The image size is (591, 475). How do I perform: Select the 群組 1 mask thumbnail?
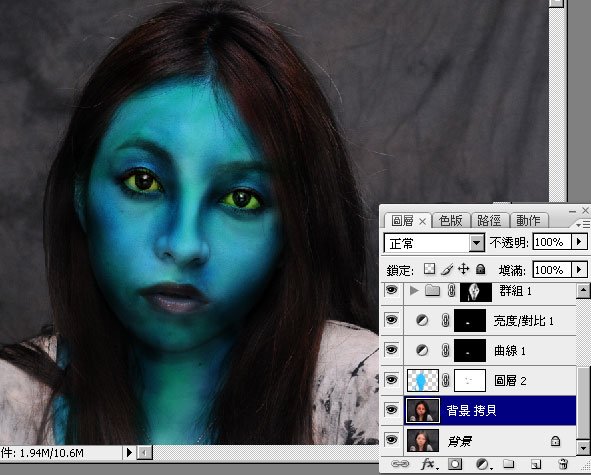(x=476, y=293)
